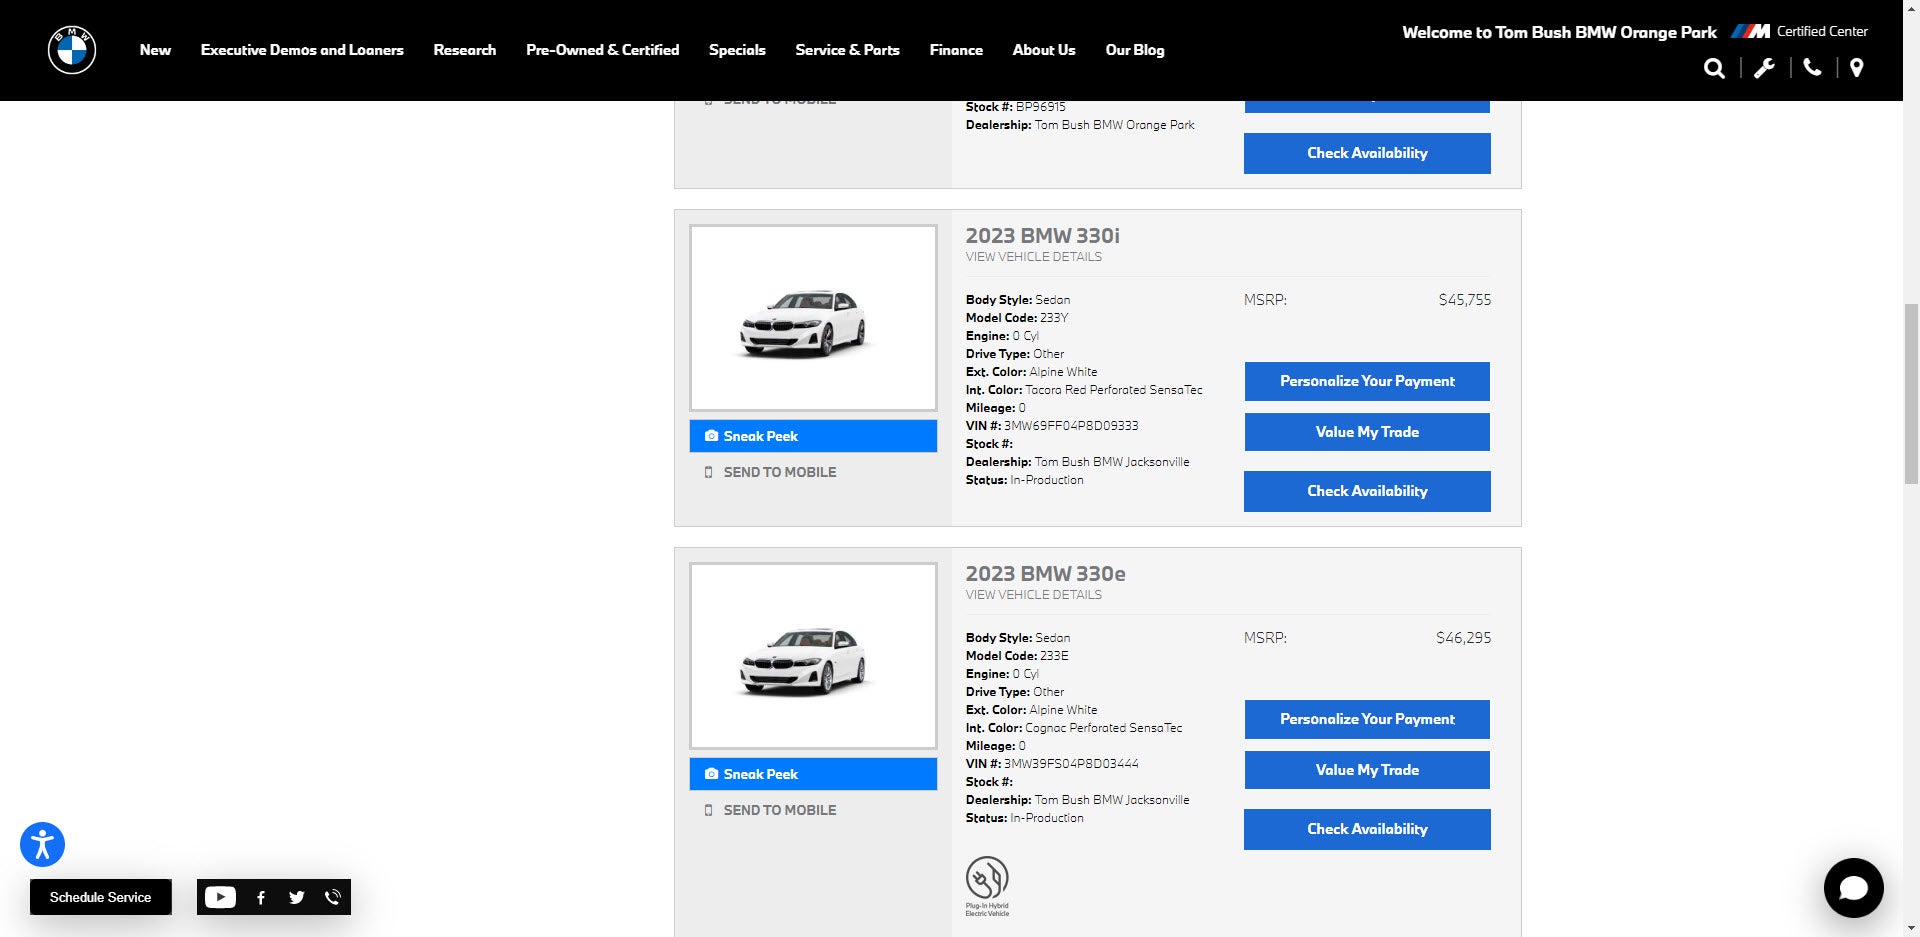Click the Facebook icon
This screenshot has width=1920, height=937.
[x=261, y=897]
